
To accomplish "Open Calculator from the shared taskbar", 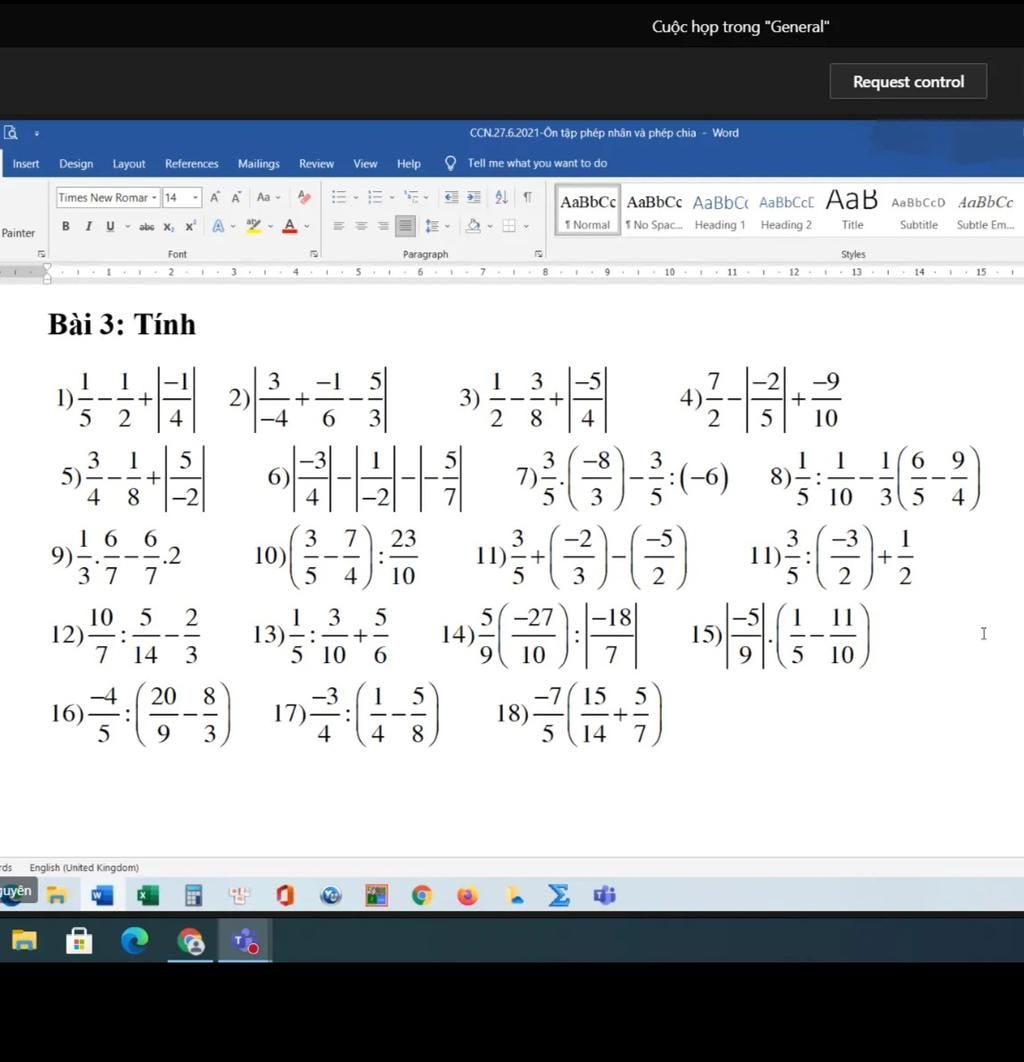I will pos(193,895).
